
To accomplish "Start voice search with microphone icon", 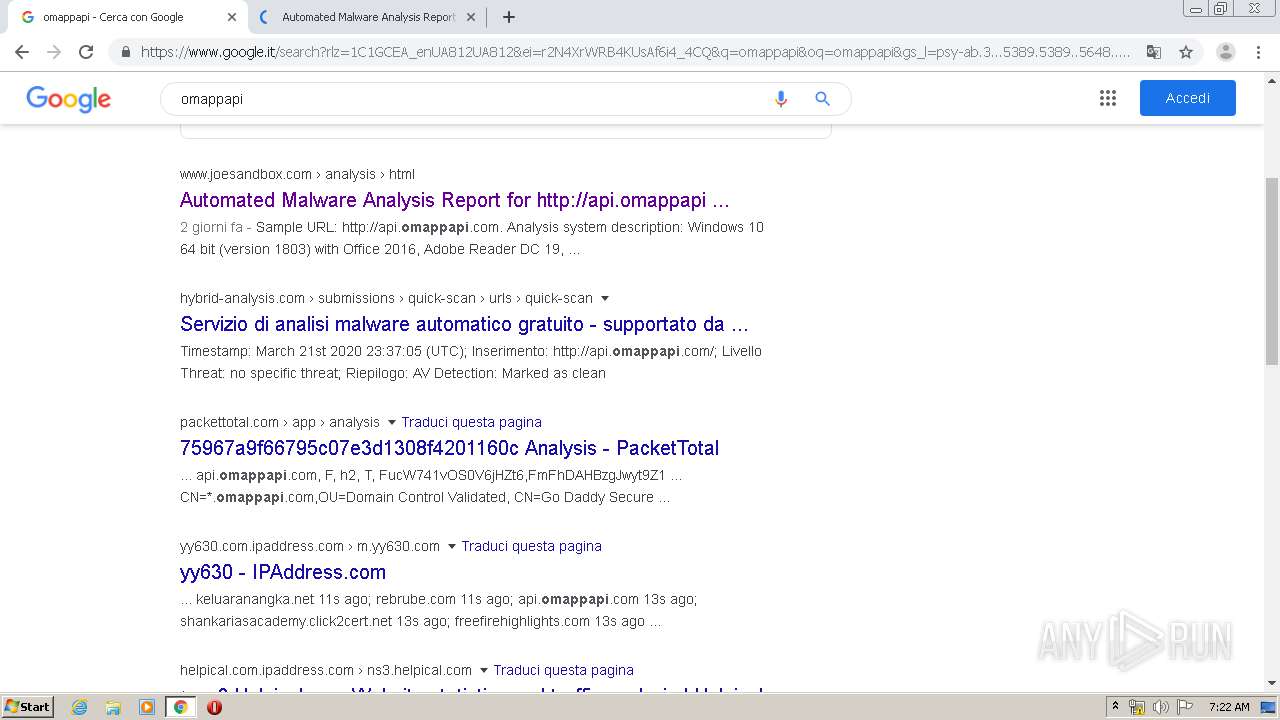I will pos(781,99).
